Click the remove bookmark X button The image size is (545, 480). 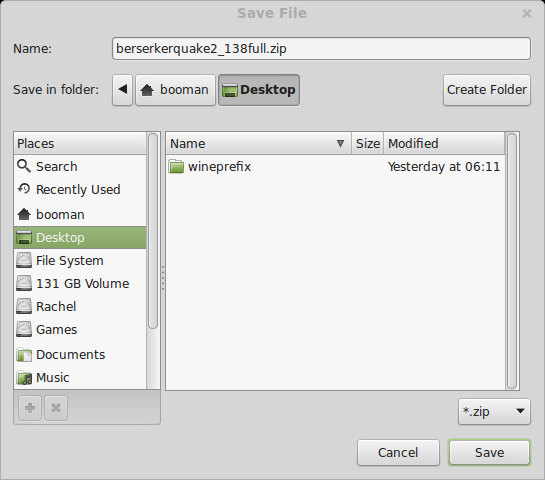pyautogui.click(x=56, y=408)
